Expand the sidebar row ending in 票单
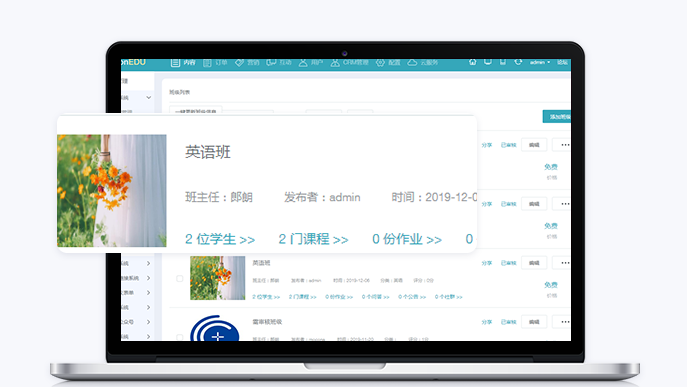Image resolution: width=687 pixels, height=387 pixels. (149, 292)
